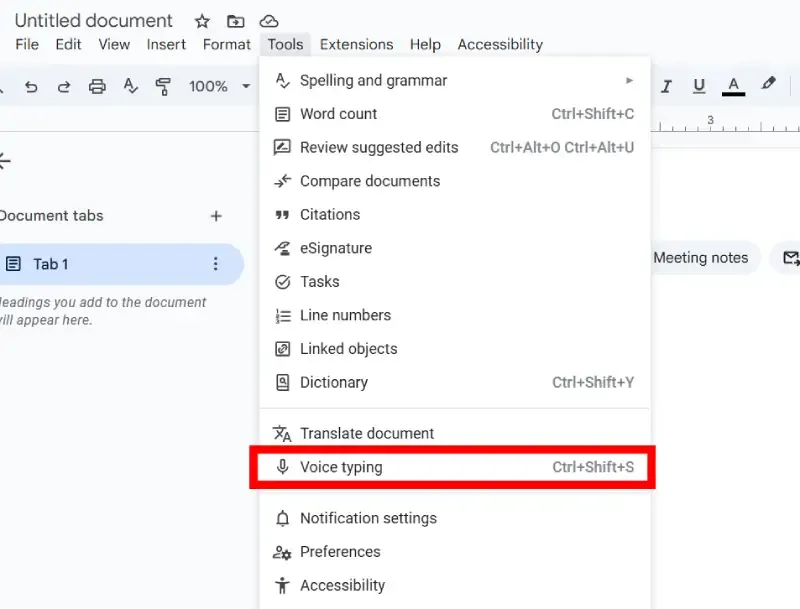Run the spell check toolbar icon
This screenshot has width=800, height=609.
[130, 86]
